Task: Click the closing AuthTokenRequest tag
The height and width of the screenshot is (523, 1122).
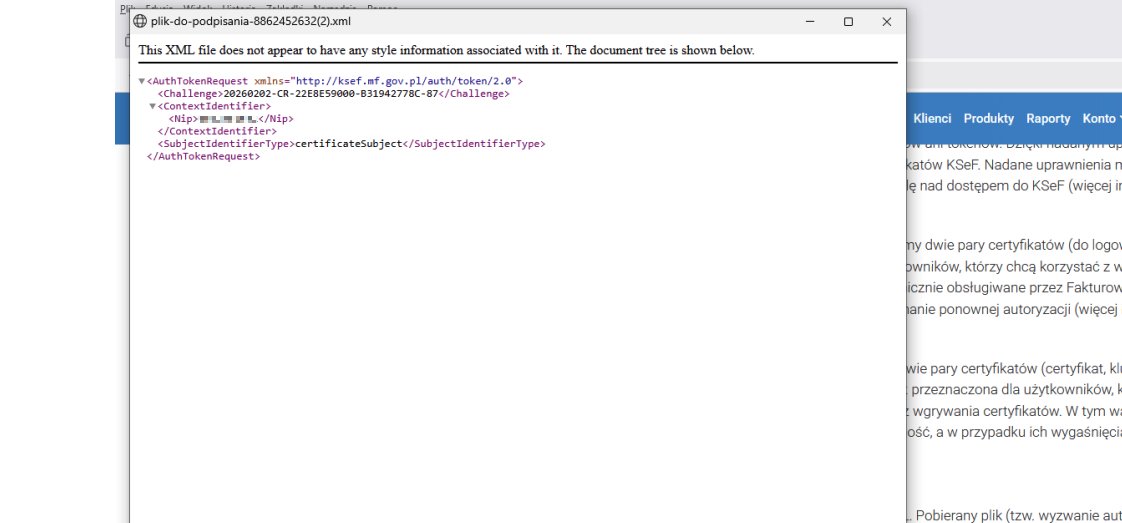Action: coord(203,156)
